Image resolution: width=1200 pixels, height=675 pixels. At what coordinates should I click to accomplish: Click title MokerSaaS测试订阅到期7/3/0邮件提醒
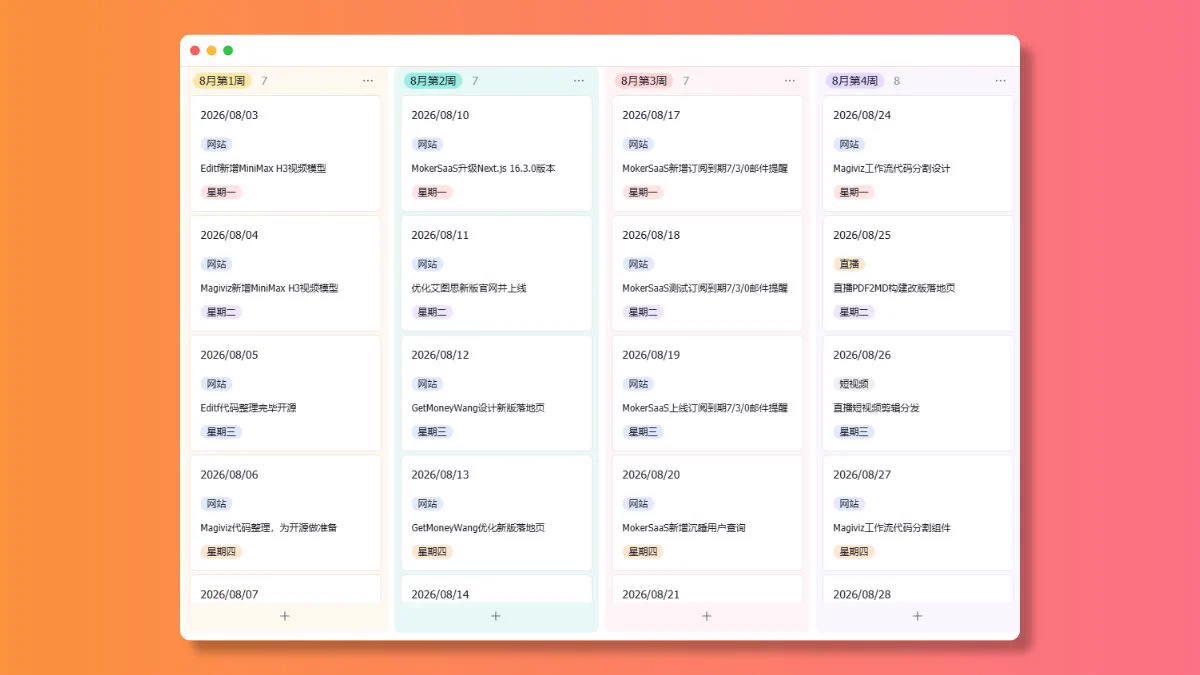pos(705,288)
